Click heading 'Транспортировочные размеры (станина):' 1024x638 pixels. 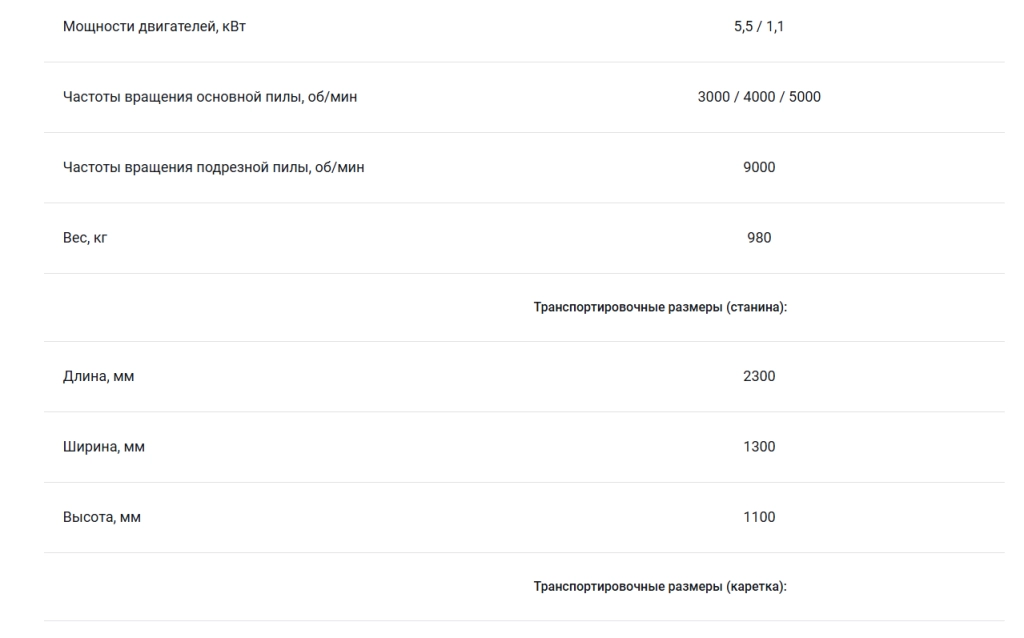[660, 308]
